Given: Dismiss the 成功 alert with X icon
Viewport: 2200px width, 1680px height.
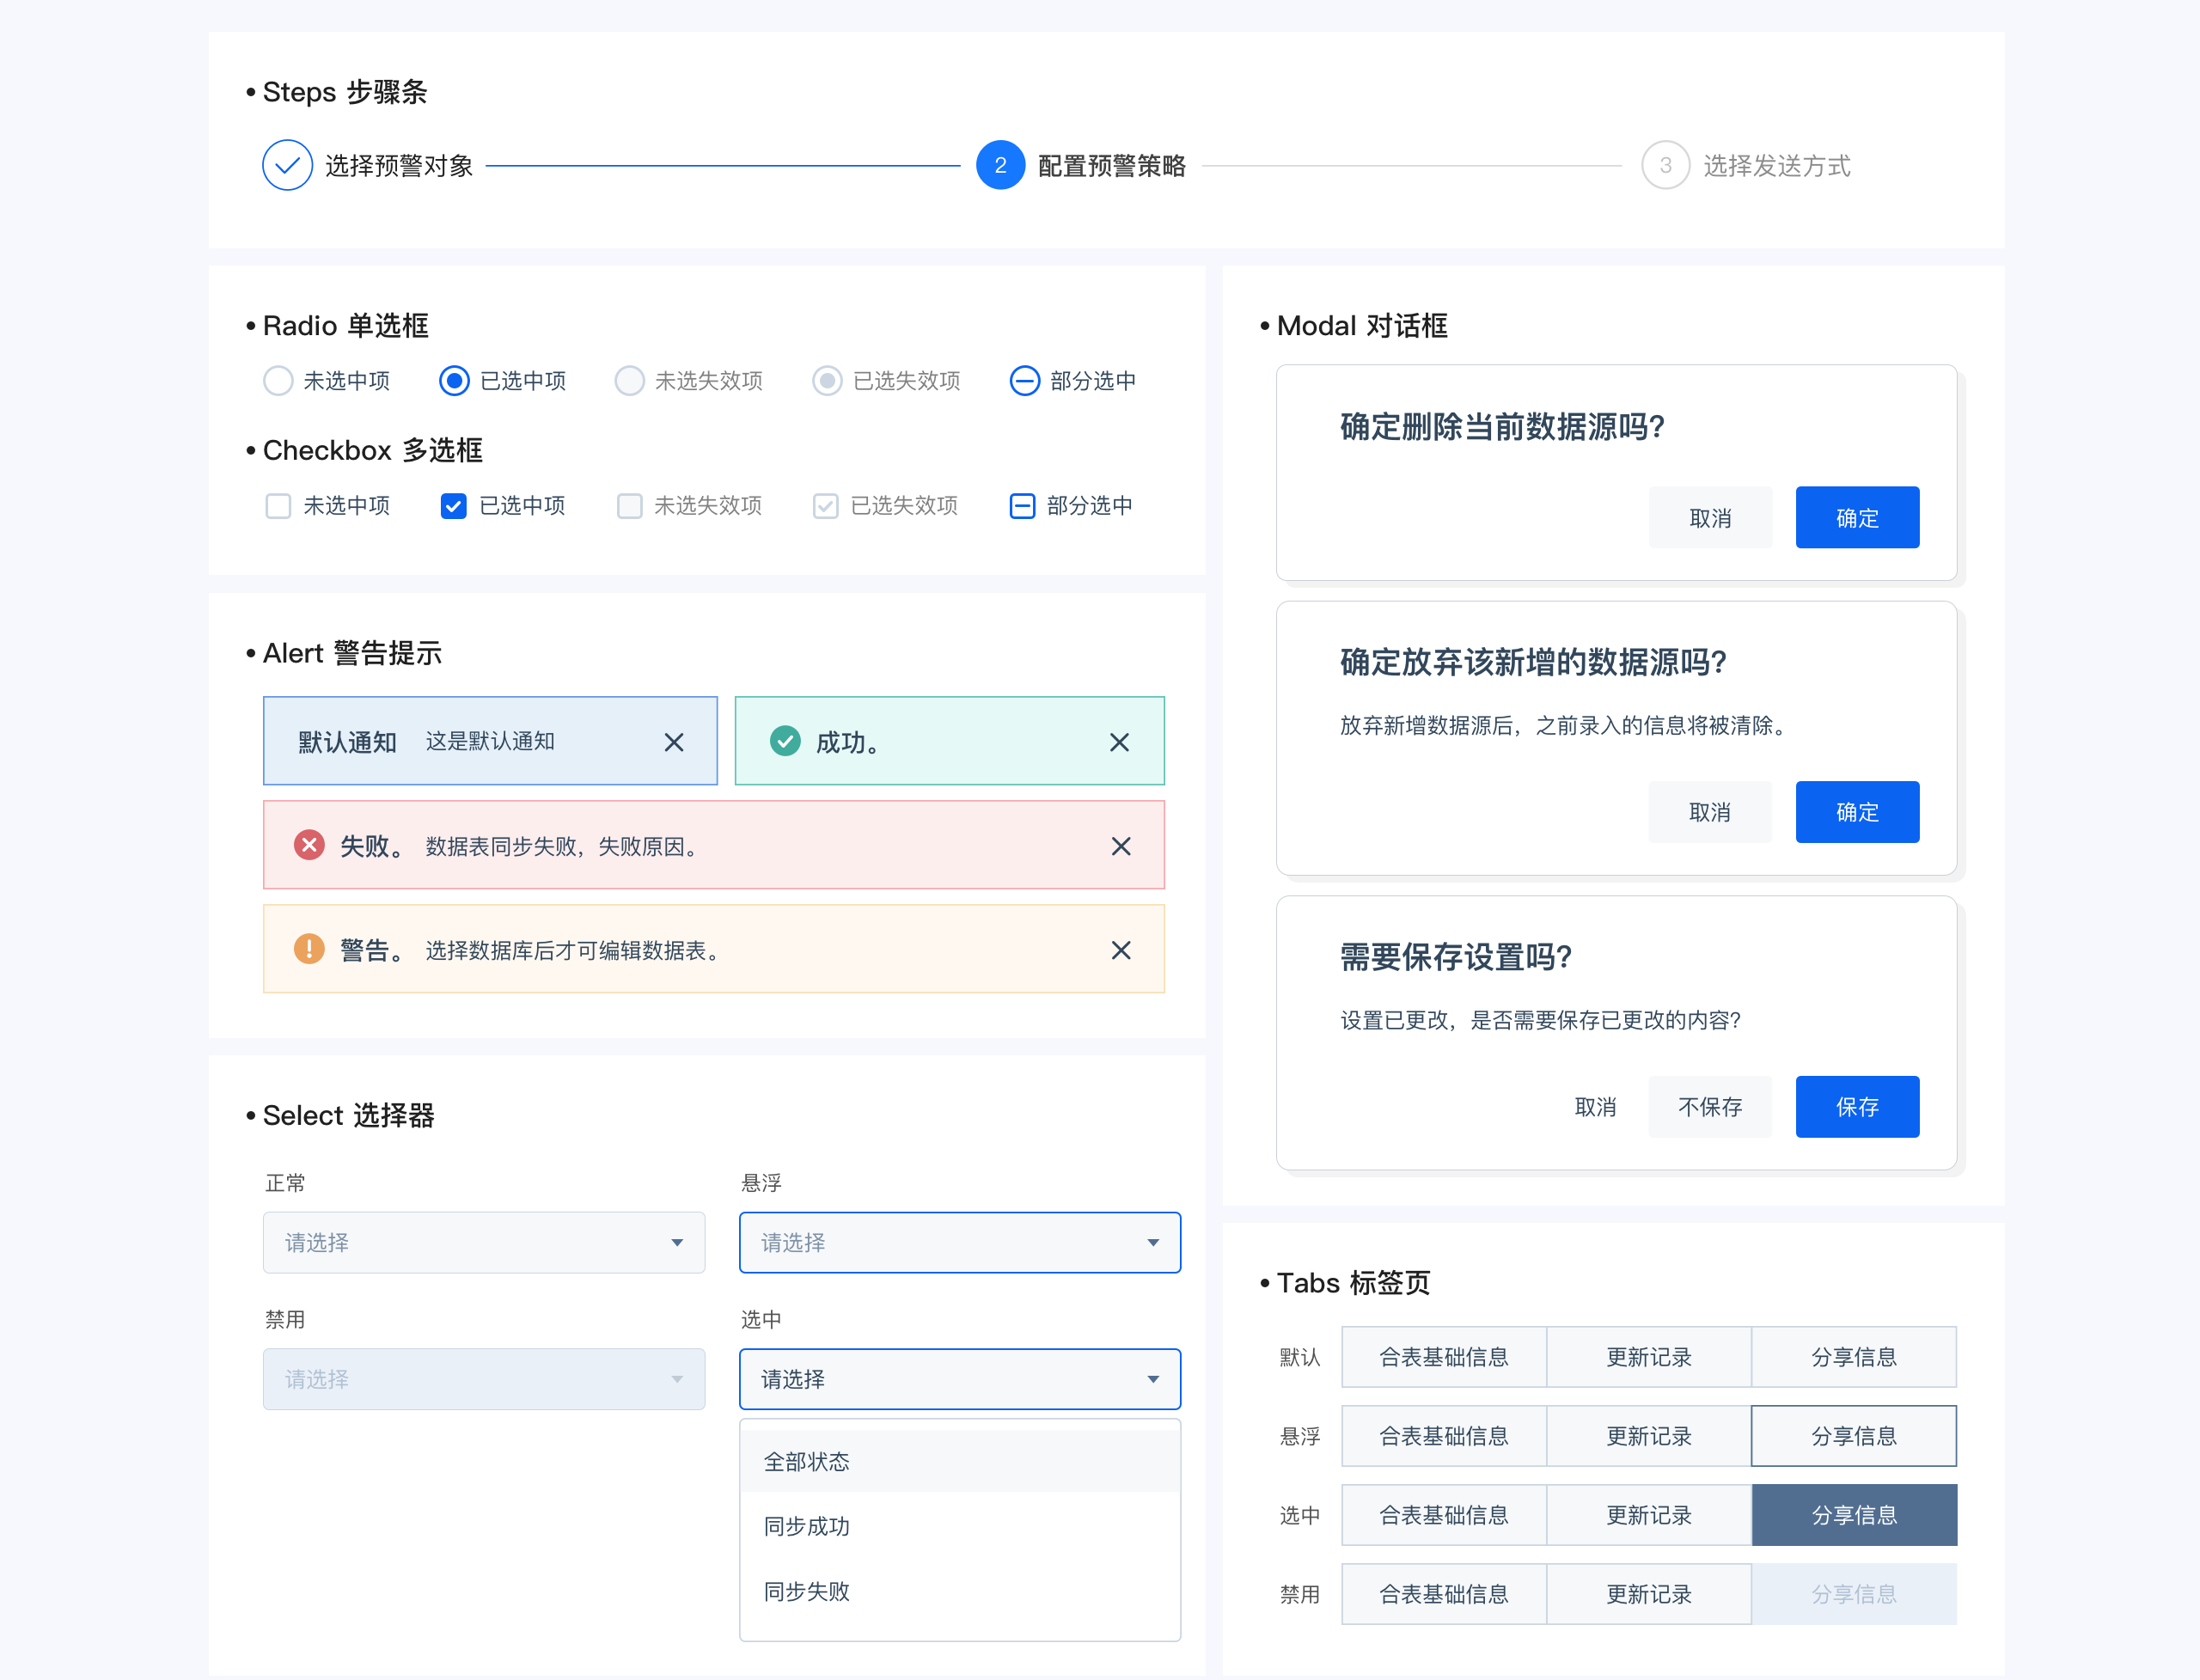Looking at the screenshot, I should click(x=1119, y=742).
